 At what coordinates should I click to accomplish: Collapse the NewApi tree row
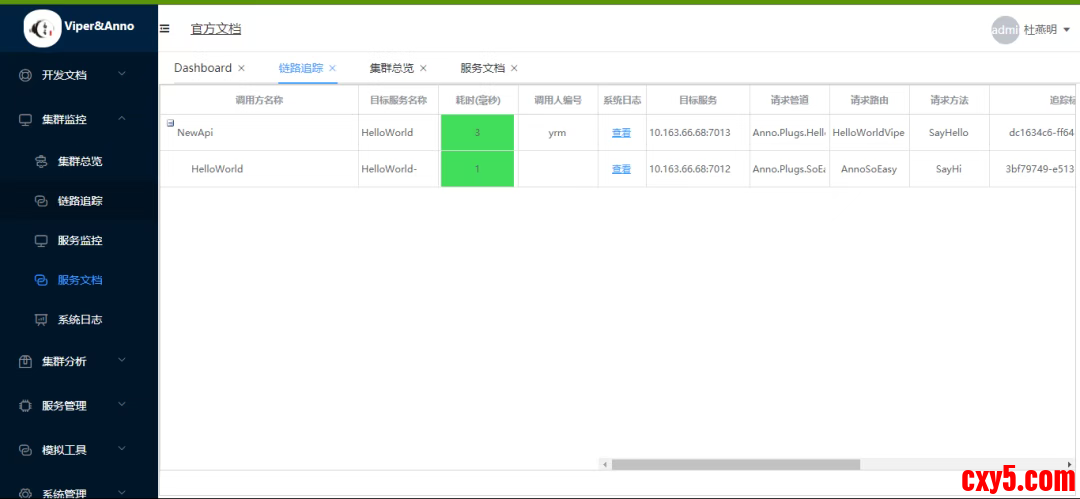(x=170, y=123)
